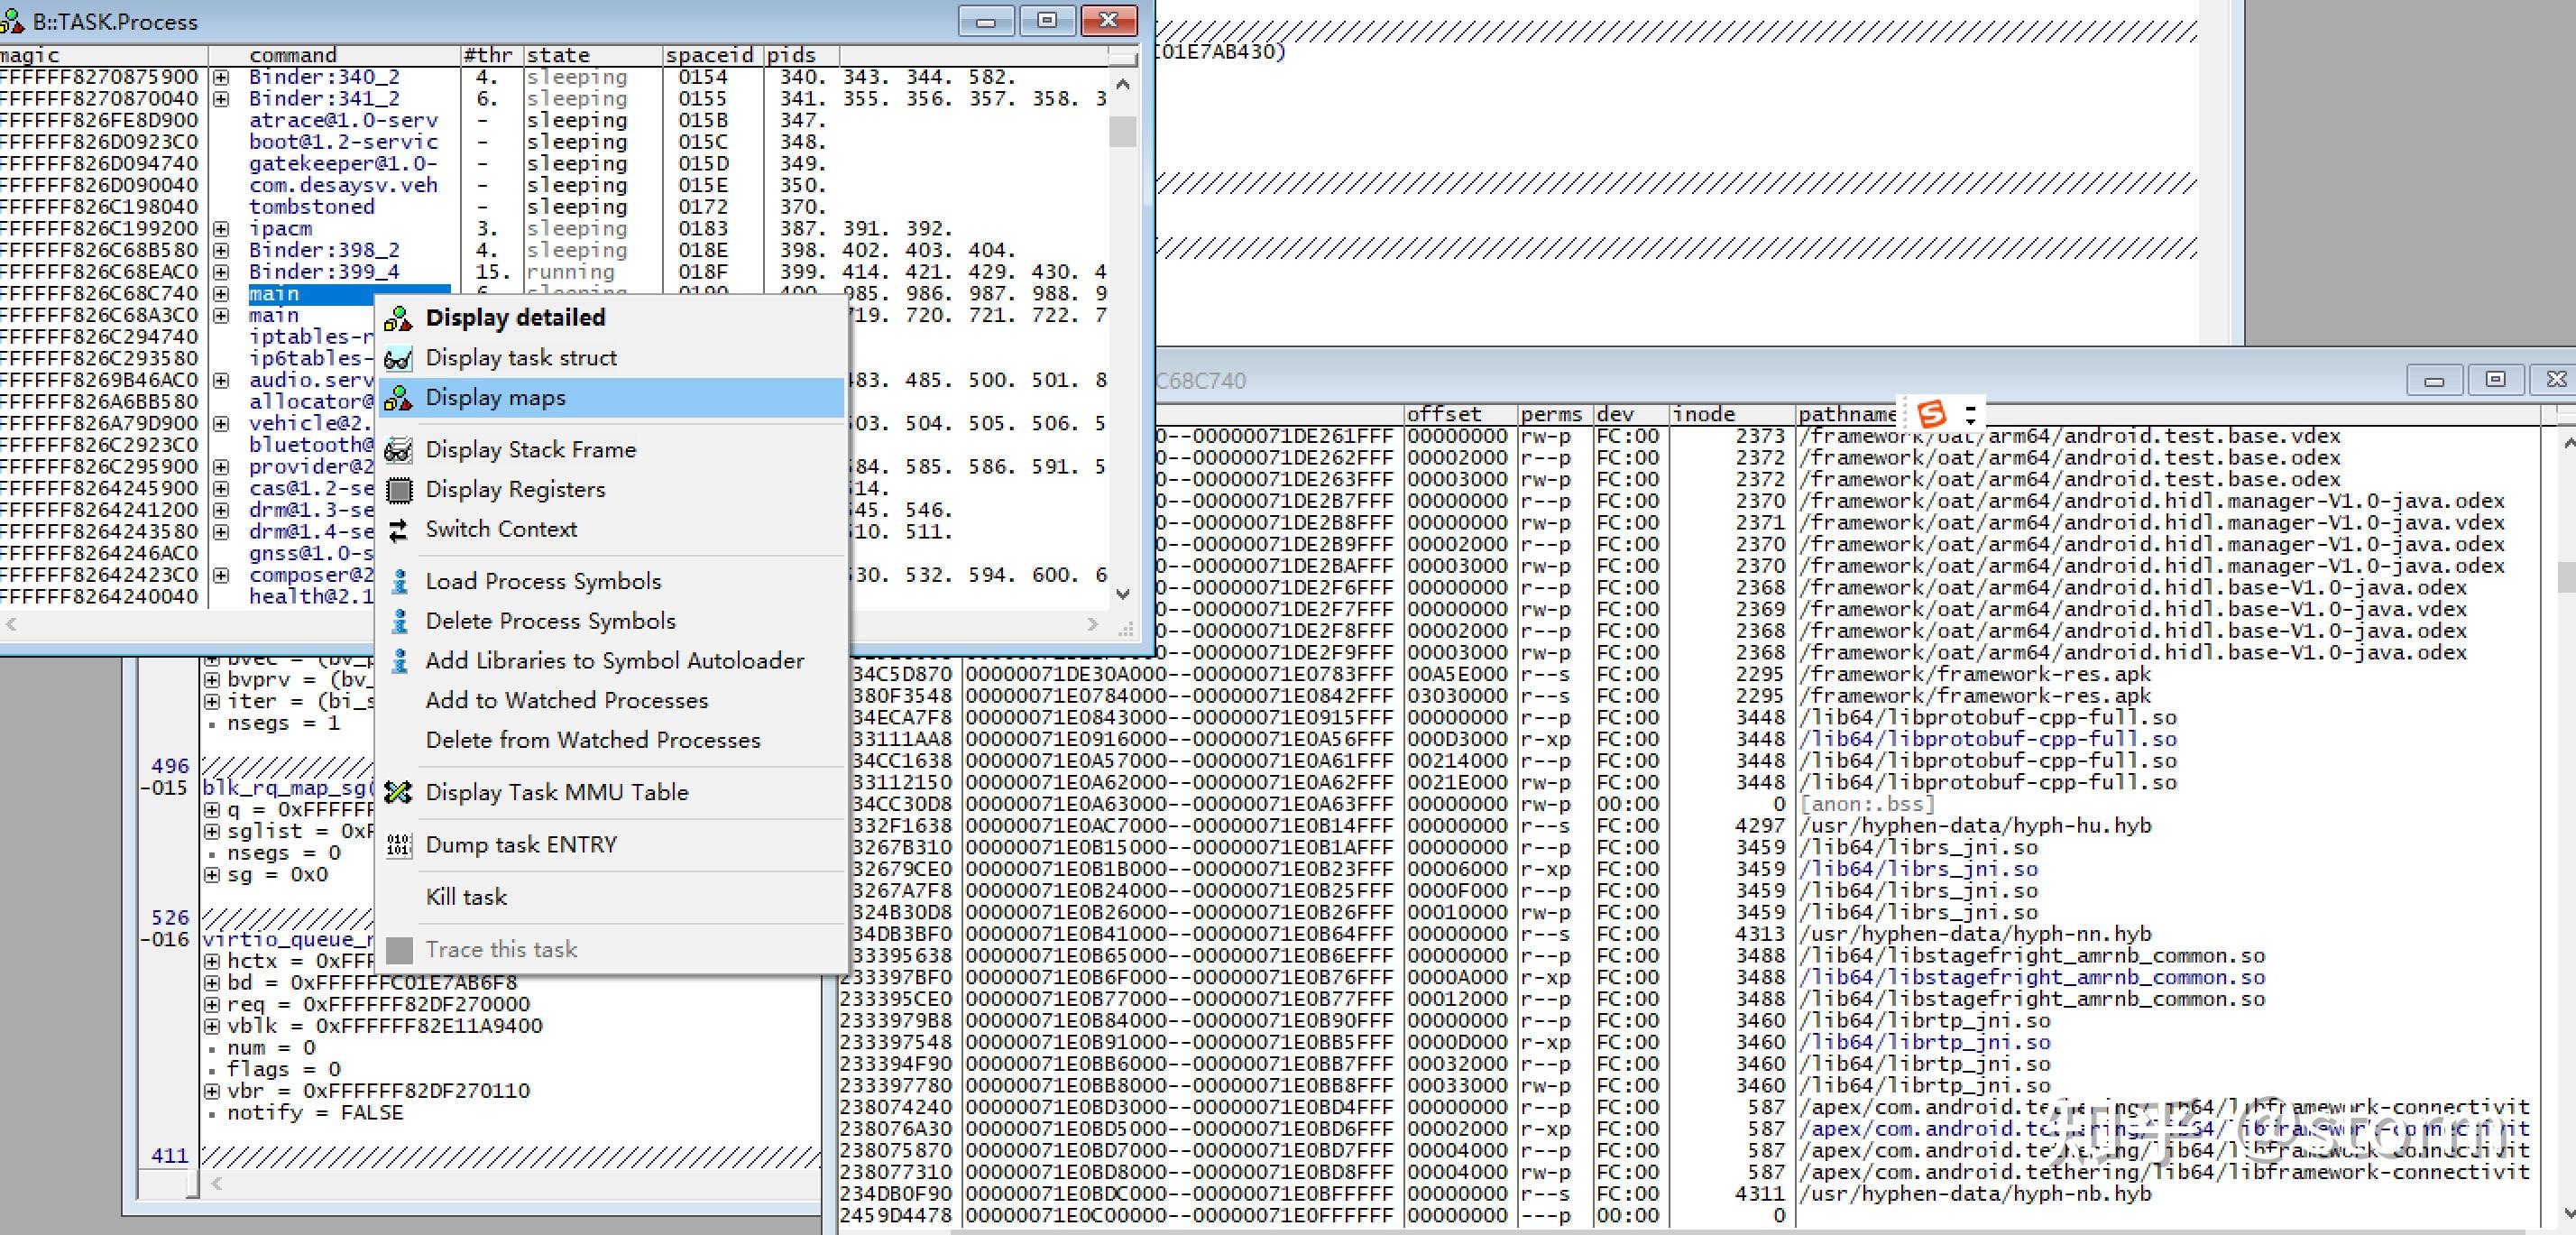This screenshot has width=2576, height=1235.
Task: Click the Sogou input method S icon
Action: [x=1931, y=413]
